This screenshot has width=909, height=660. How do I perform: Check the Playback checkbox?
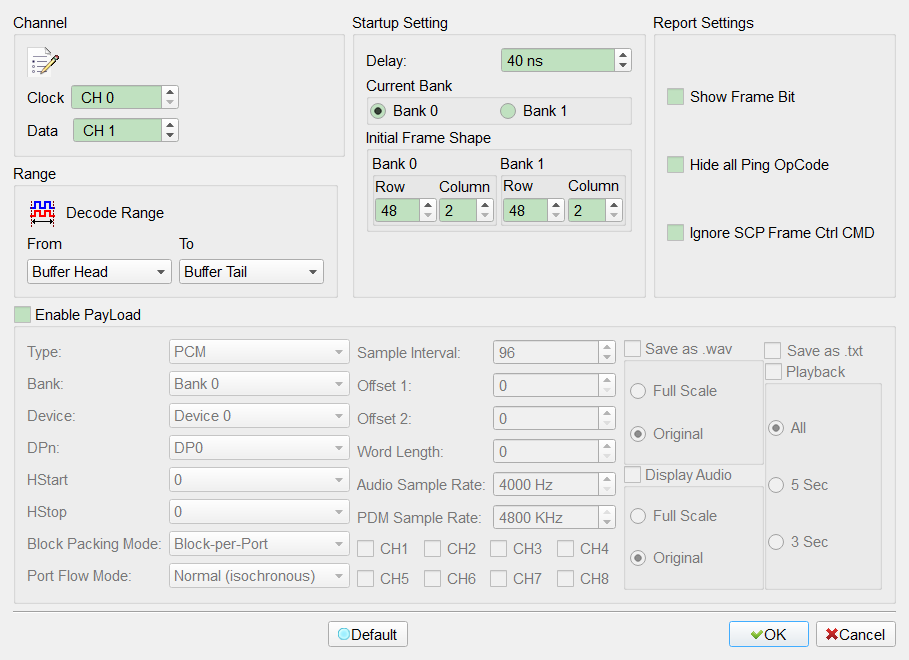tap(773, 372)
